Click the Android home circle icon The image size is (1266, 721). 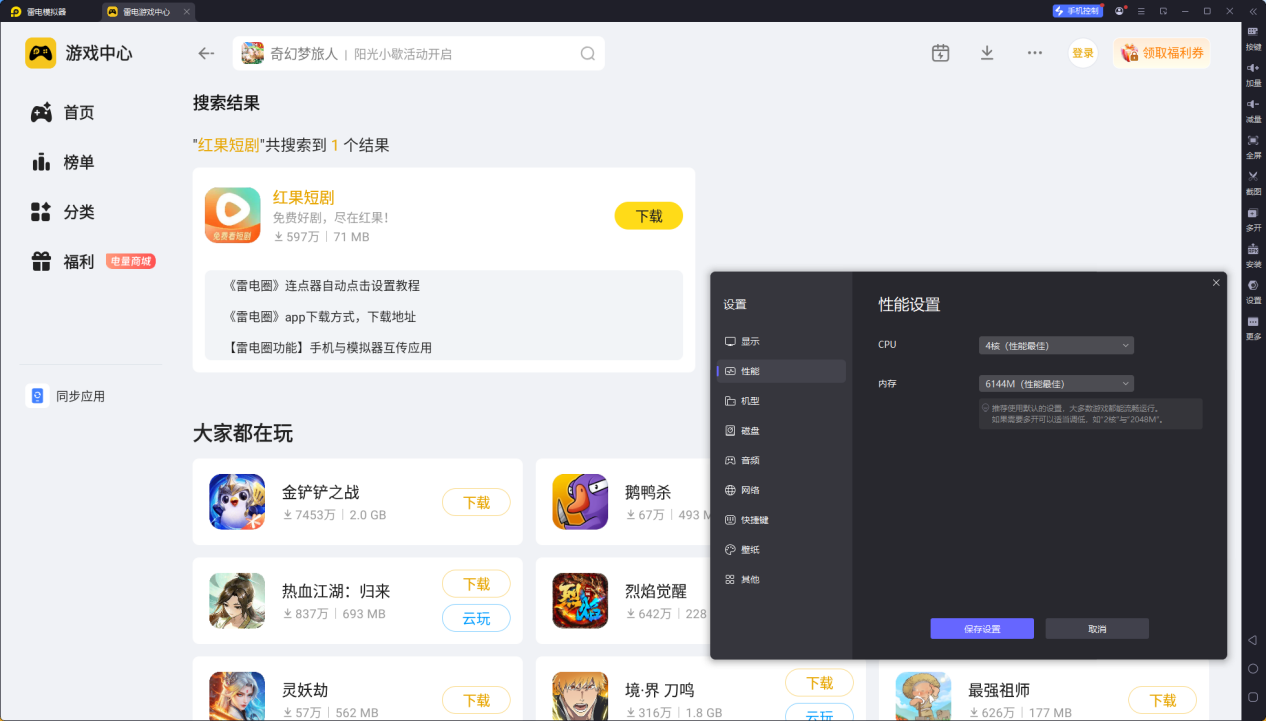coord(1252,668)
